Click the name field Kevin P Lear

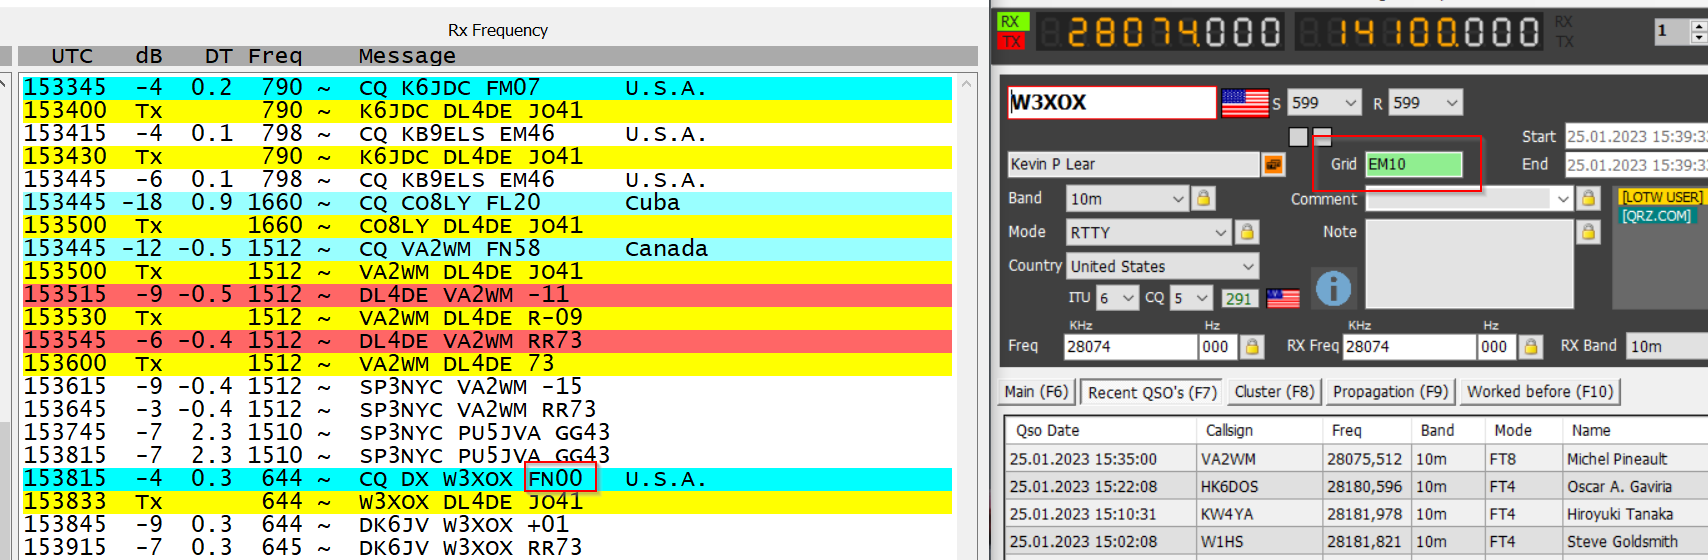coord(1133,164)
